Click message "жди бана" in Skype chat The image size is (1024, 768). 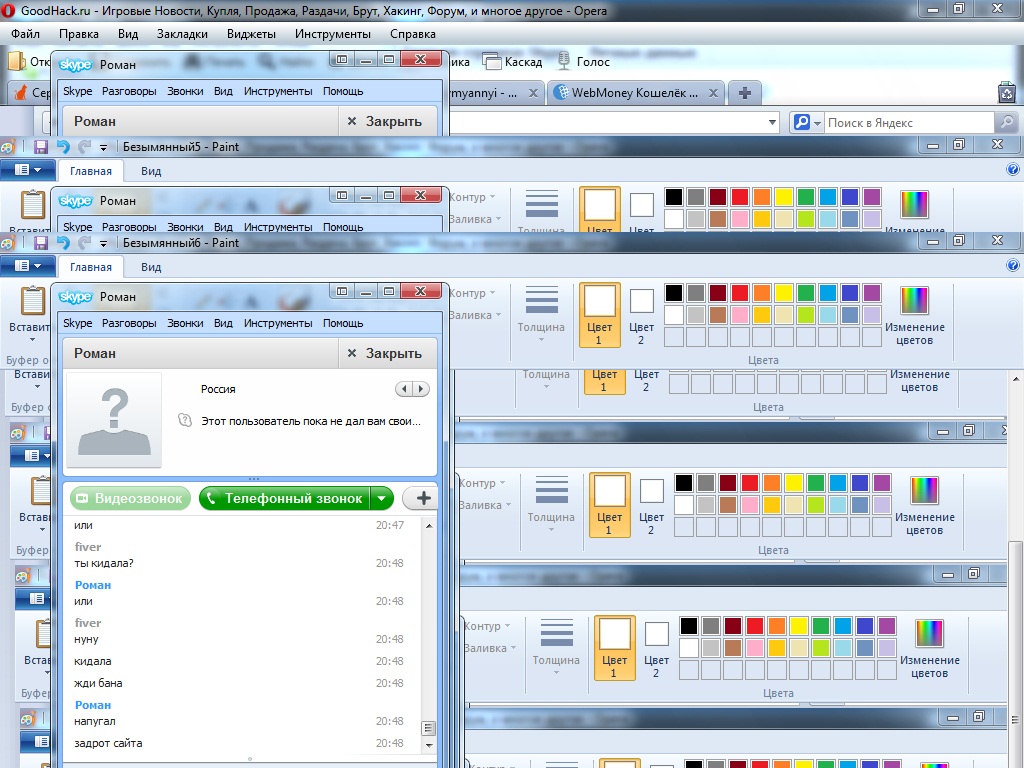[x=98, y=683]
